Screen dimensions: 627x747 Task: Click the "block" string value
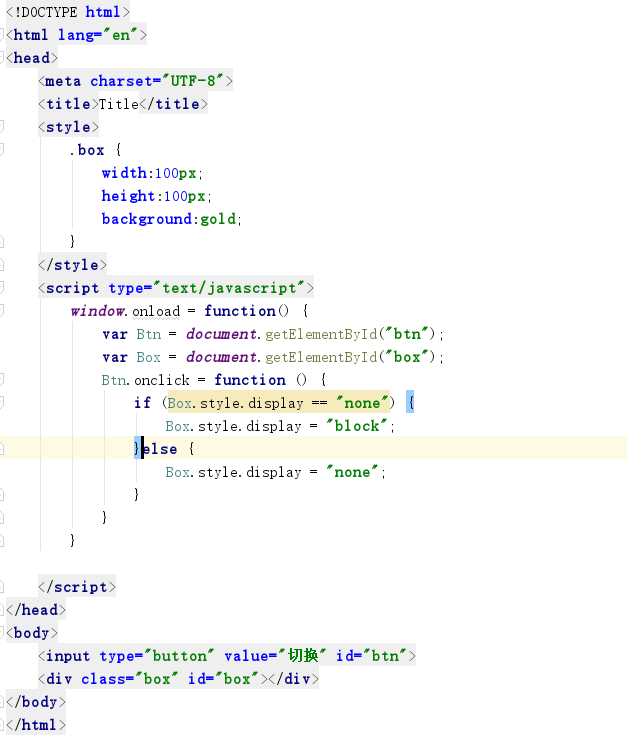[x=356, y=426]
